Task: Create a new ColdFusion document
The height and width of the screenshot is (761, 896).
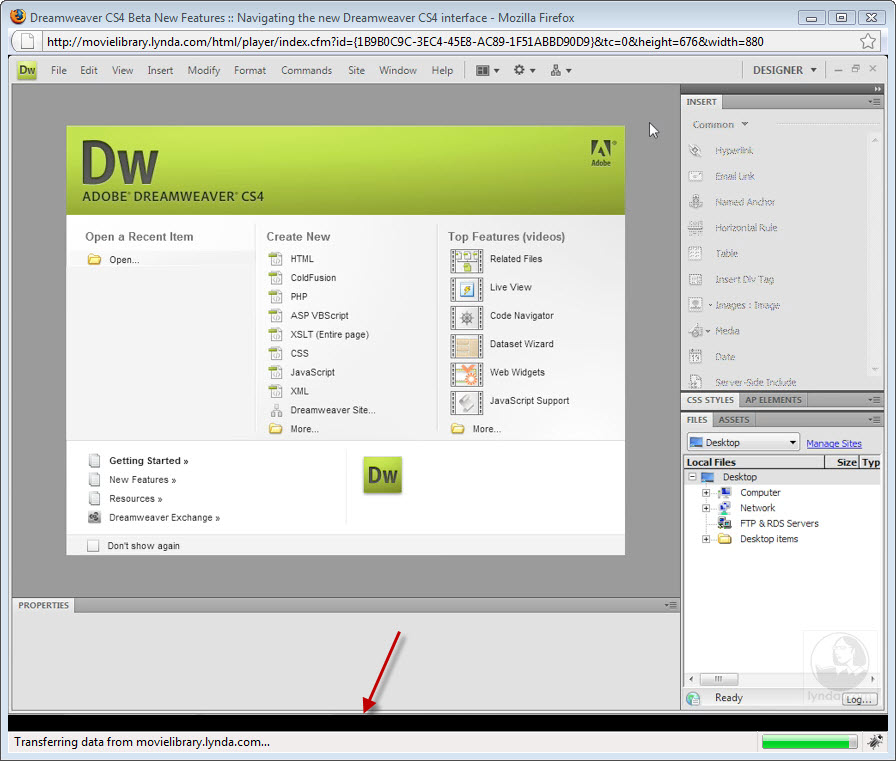Action: (313, 278)
